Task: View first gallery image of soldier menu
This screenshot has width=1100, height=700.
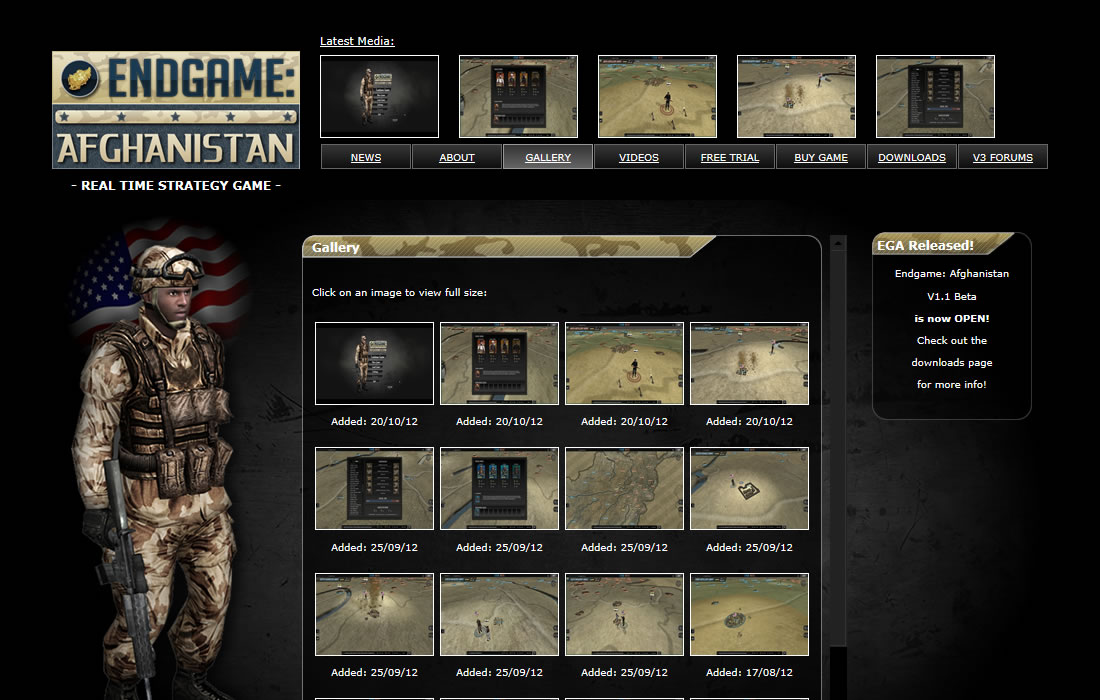Action: pyautogui.click(x=374, y=363)
